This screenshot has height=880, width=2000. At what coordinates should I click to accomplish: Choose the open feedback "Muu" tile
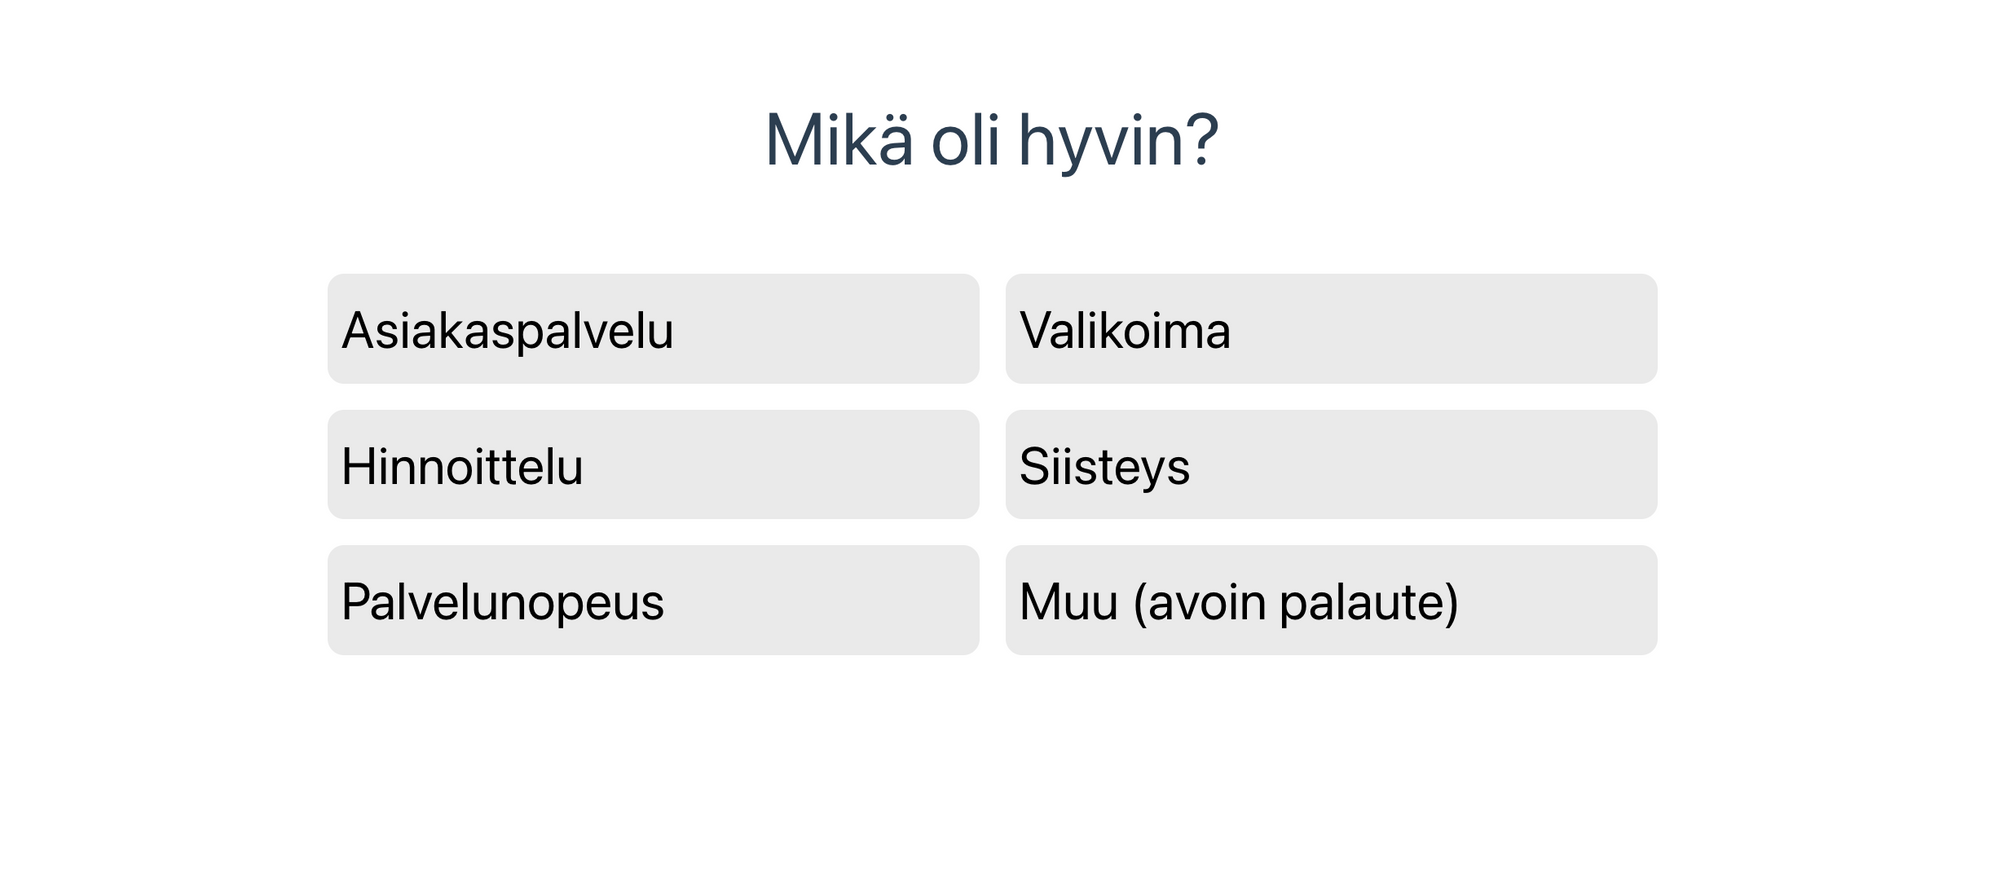pyautogui.click(x=1331, y=600)
